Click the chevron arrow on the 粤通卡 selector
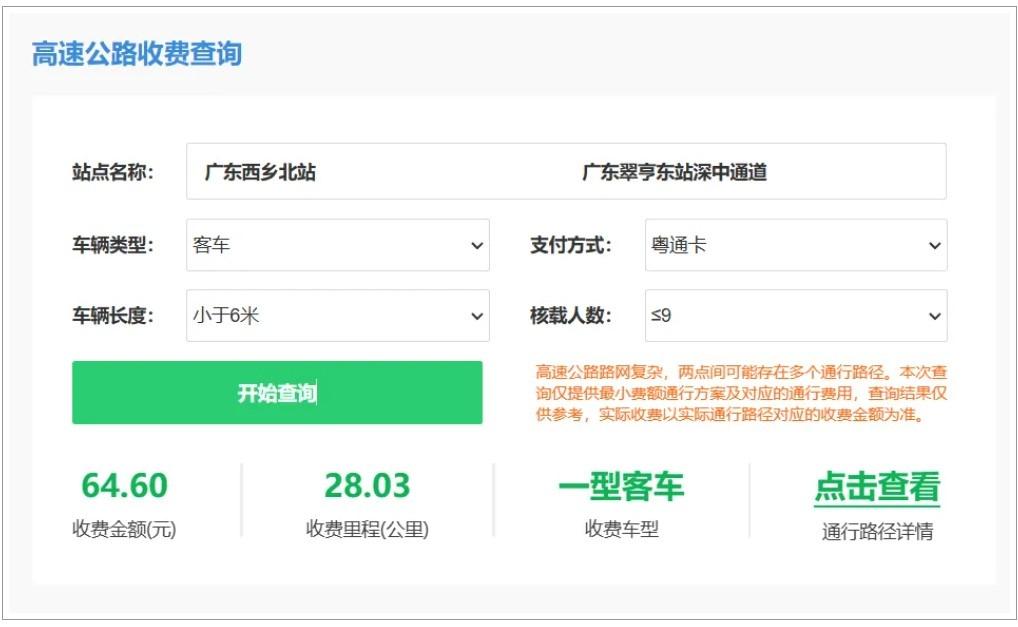Viewport: 1018px width, 627px height. coord(934,245)
